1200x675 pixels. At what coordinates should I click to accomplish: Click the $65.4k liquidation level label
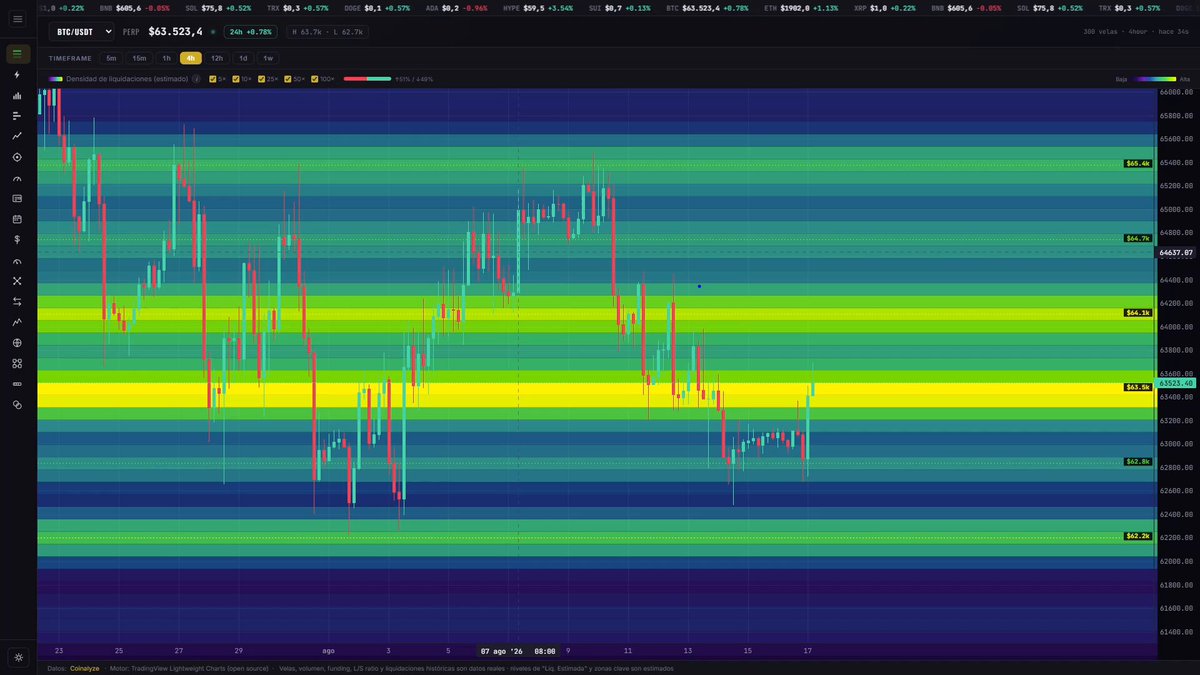coord(1138,163)
